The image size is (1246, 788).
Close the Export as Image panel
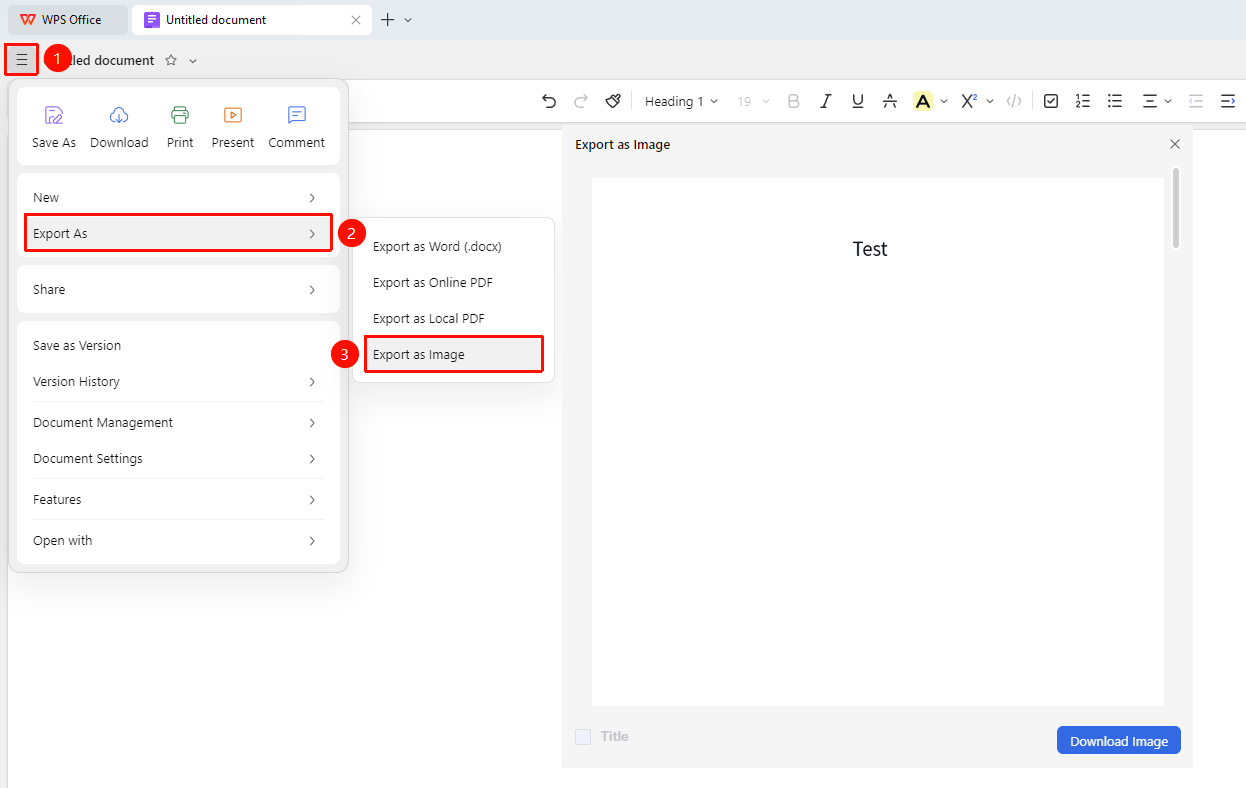coord(1175,144)
